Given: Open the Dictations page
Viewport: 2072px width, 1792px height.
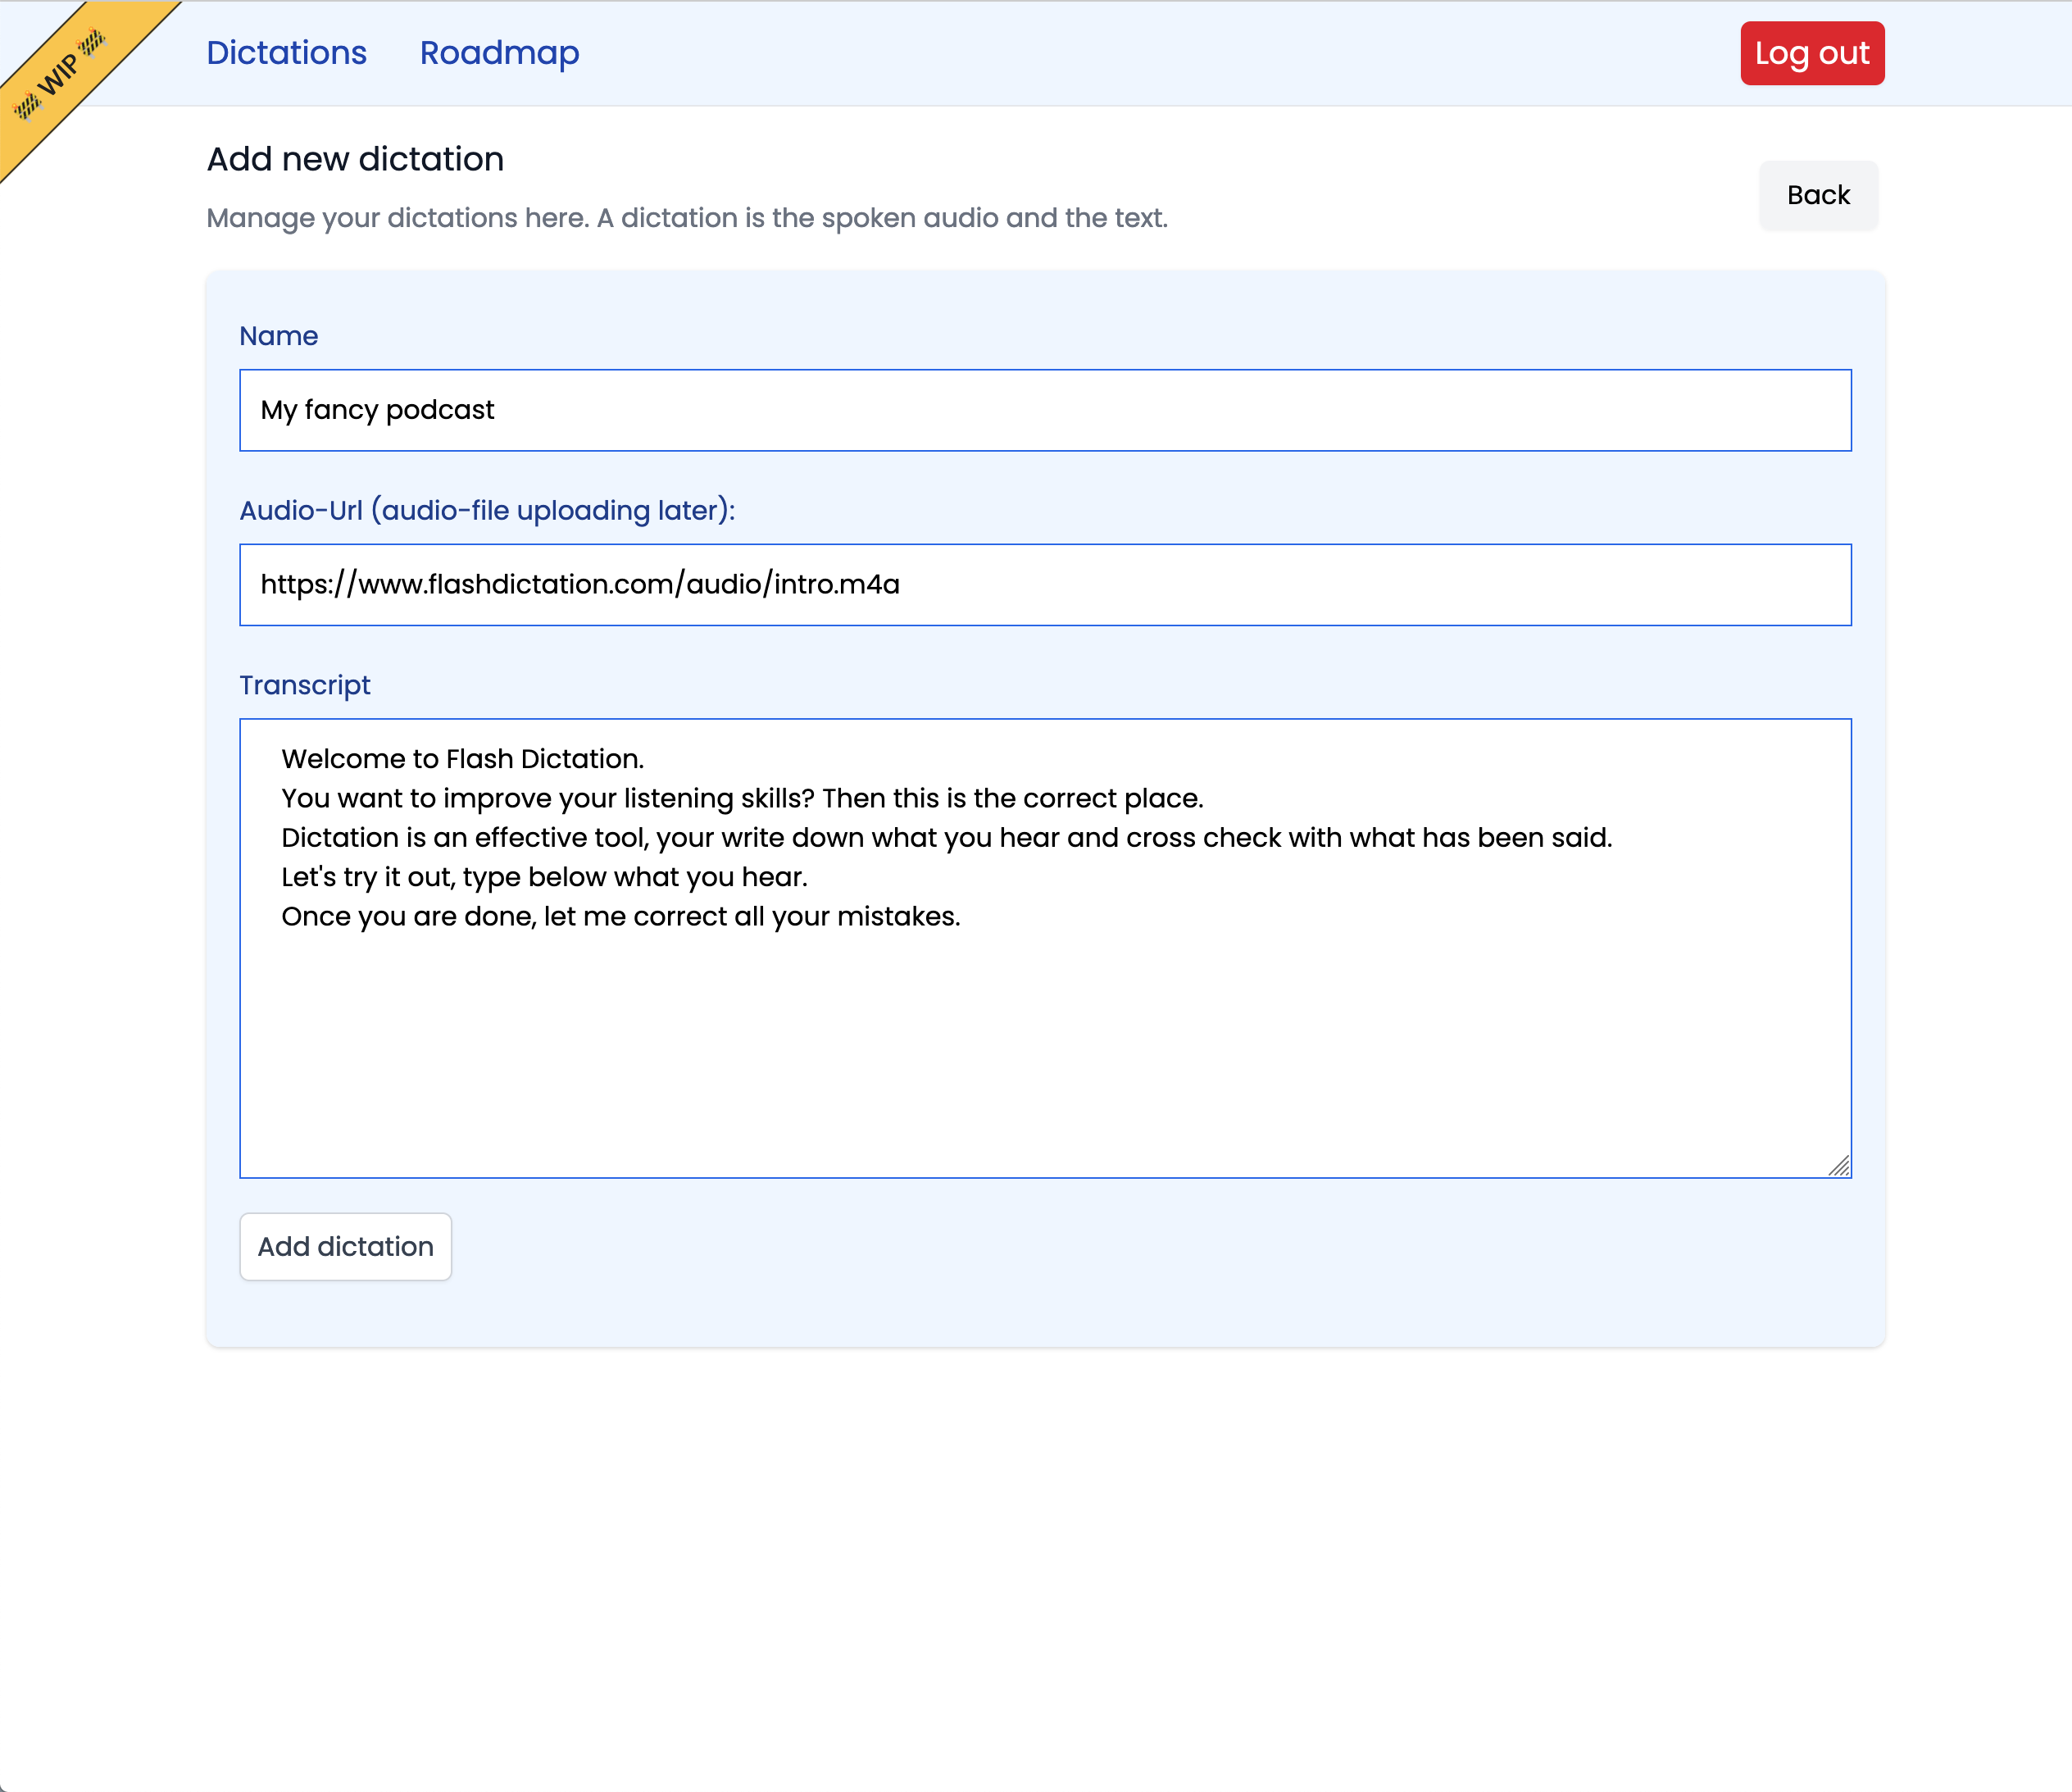Looking at the screenshot, I should pyautogui.click(x=287, y=53).
